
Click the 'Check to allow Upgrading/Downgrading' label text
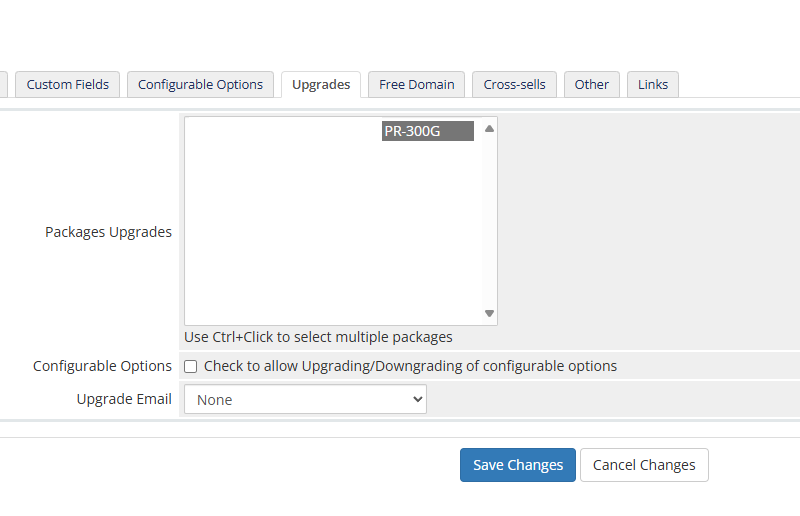(410, 366)
